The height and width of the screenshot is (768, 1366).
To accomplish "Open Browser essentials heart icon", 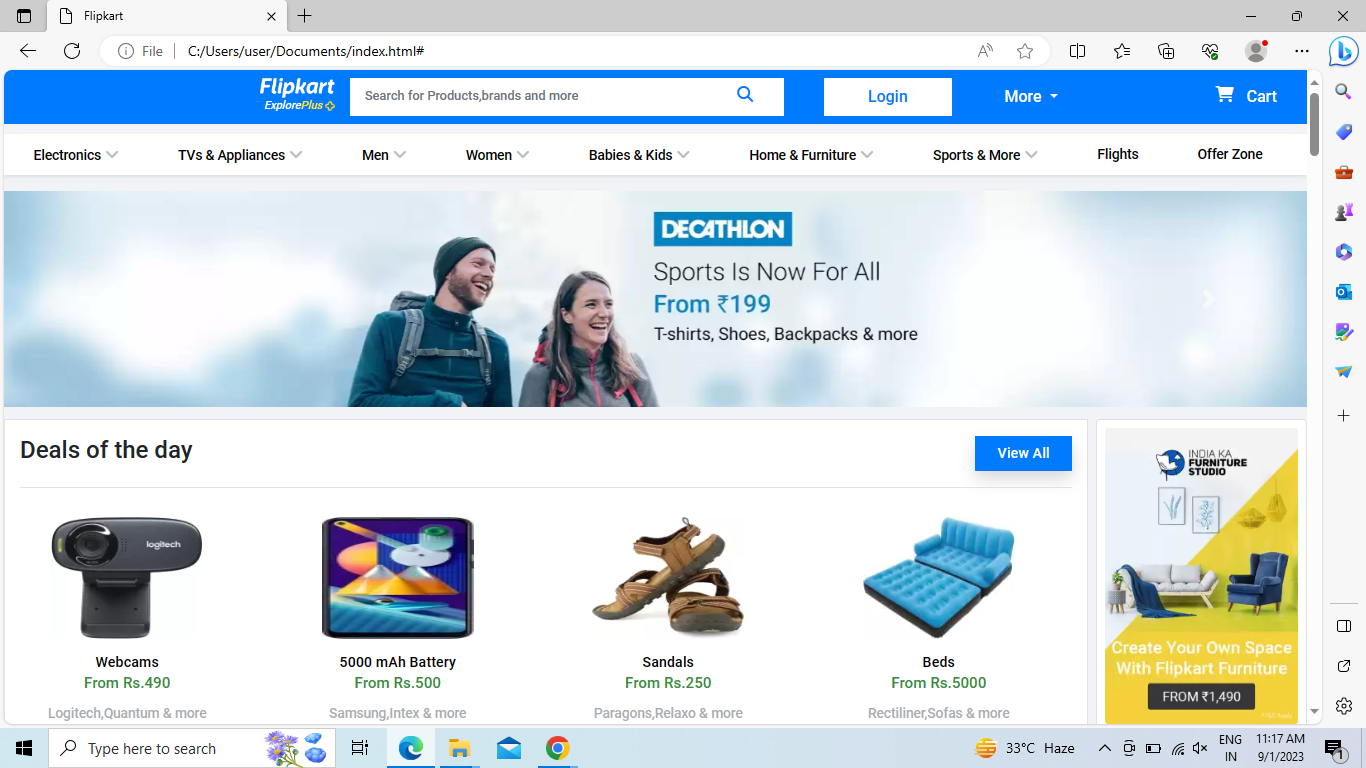I will [1210, 51].
